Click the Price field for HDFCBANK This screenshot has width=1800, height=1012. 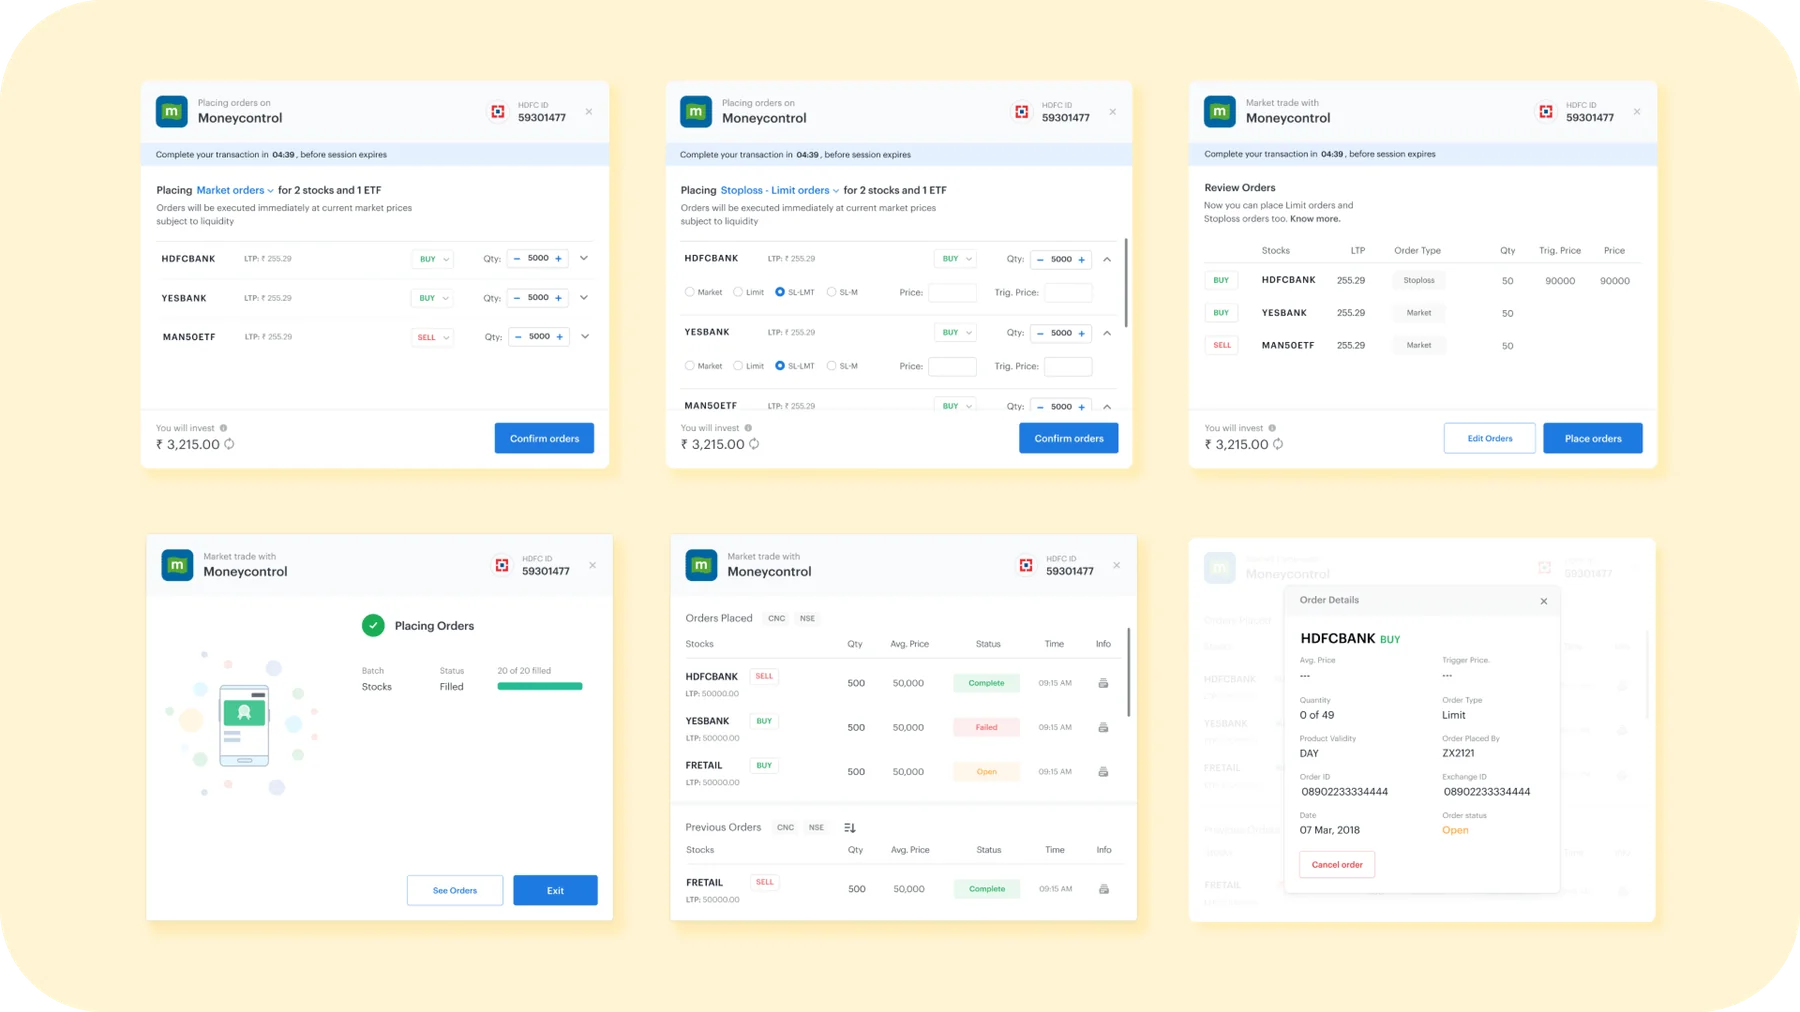[952, 292]
